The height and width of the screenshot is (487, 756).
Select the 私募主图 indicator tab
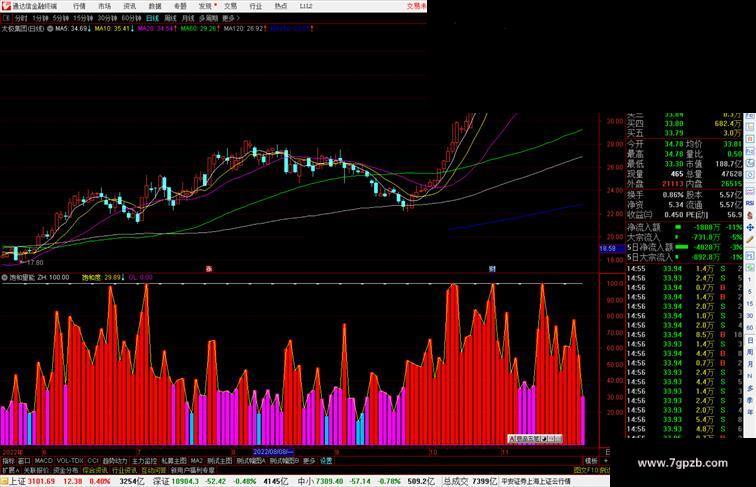tap(174, 461)
